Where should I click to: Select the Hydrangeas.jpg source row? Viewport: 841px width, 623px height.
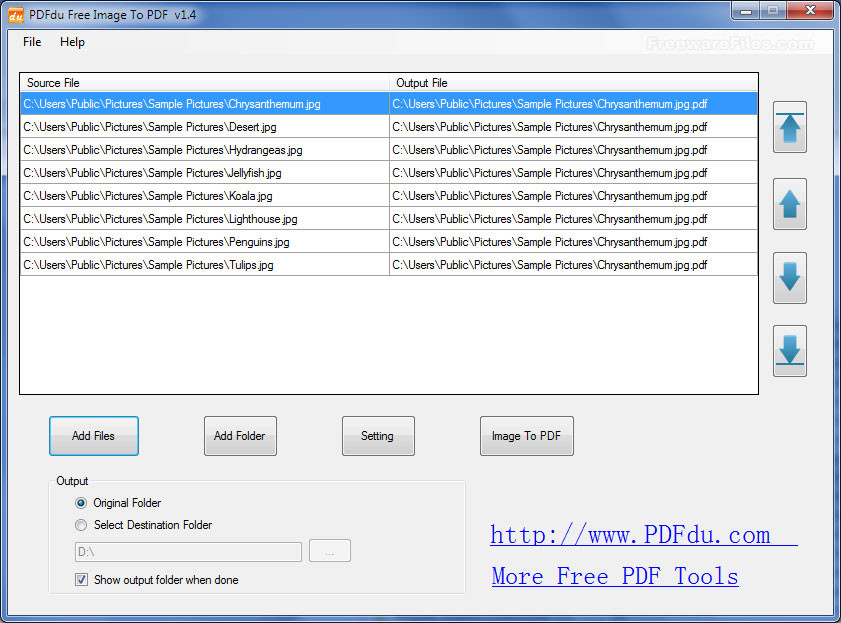tap(204, 150)
